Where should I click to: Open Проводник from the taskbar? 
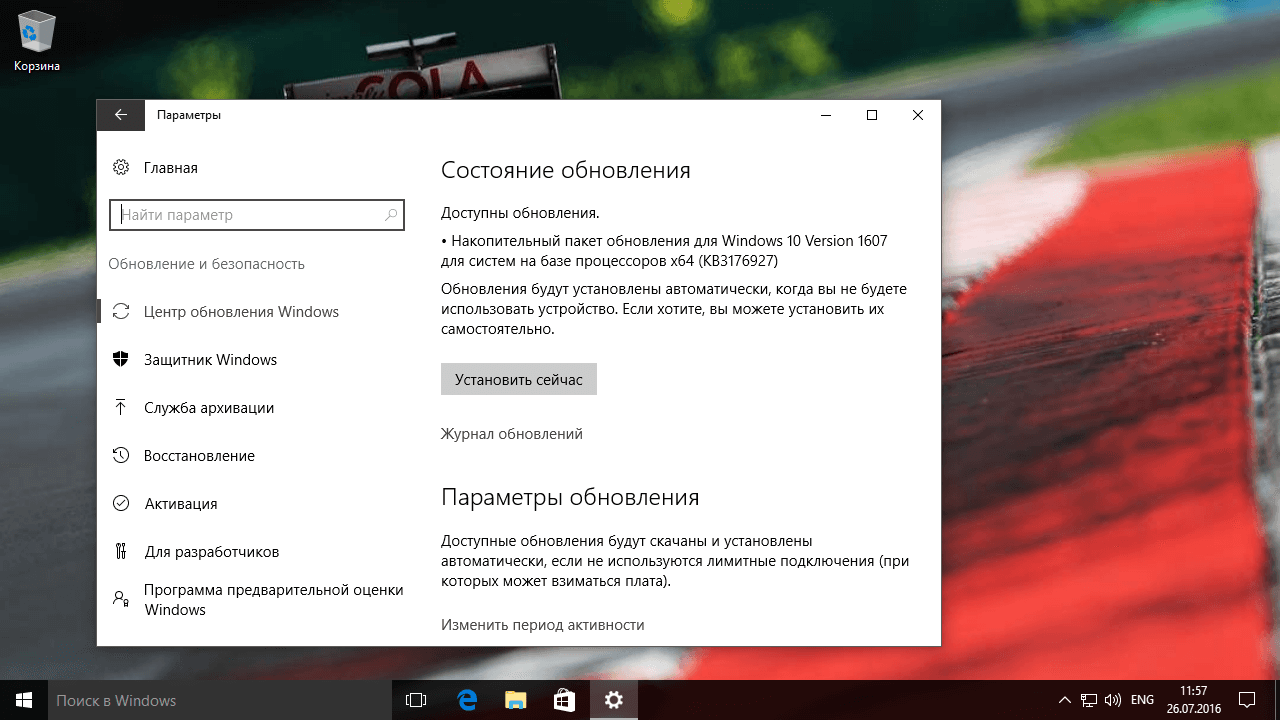click(x=515, y=700)
